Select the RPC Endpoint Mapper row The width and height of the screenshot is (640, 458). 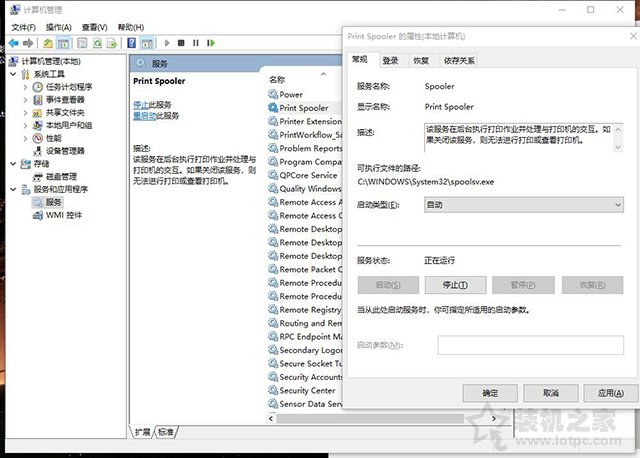click(x=304, y=337)
